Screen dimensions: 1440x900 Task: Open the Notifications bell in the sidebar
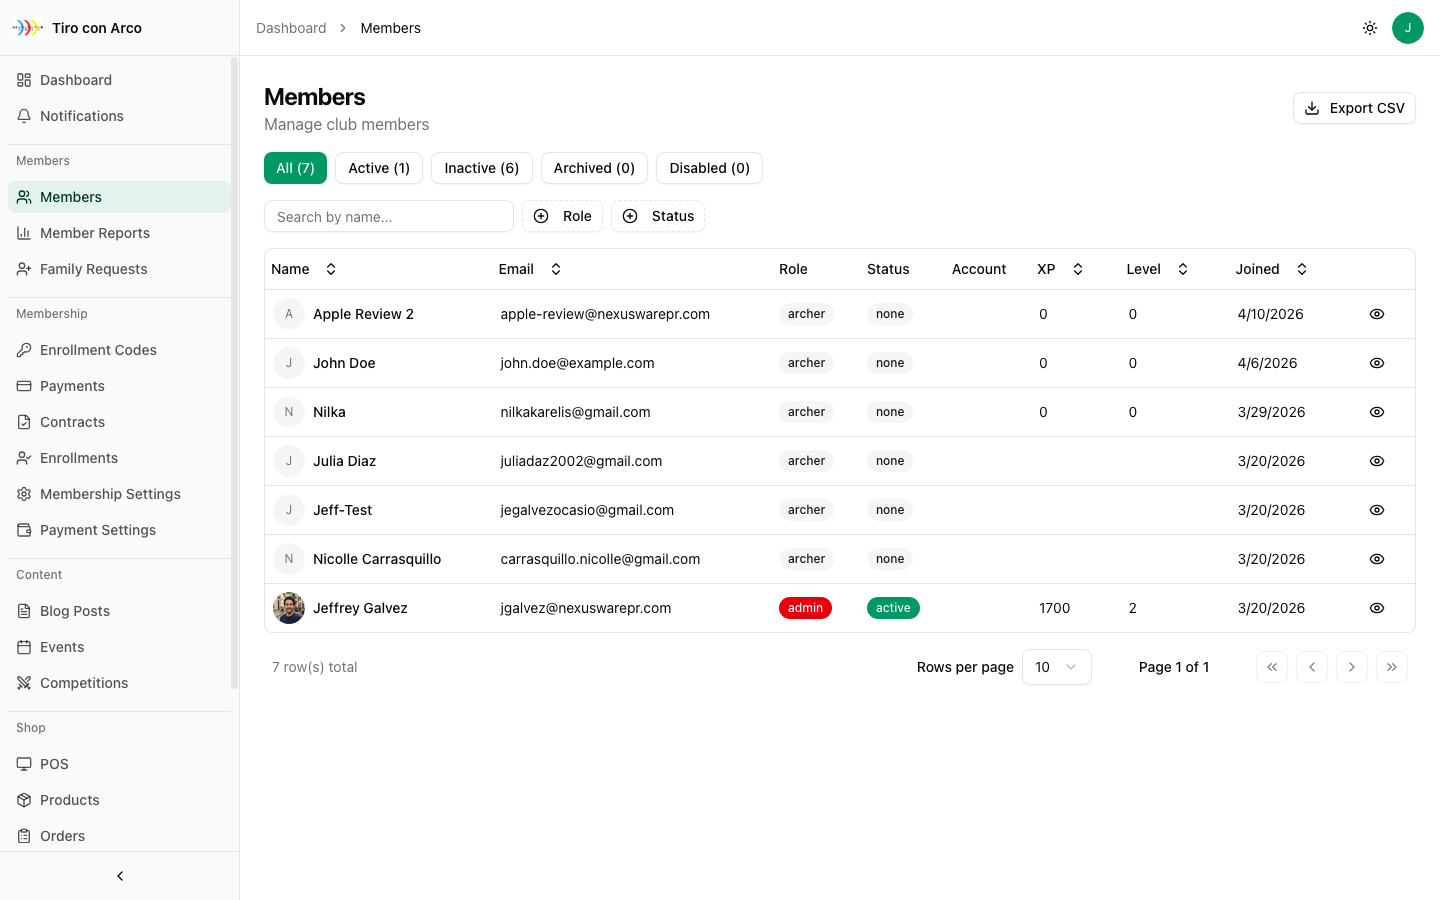click(81, 116)
